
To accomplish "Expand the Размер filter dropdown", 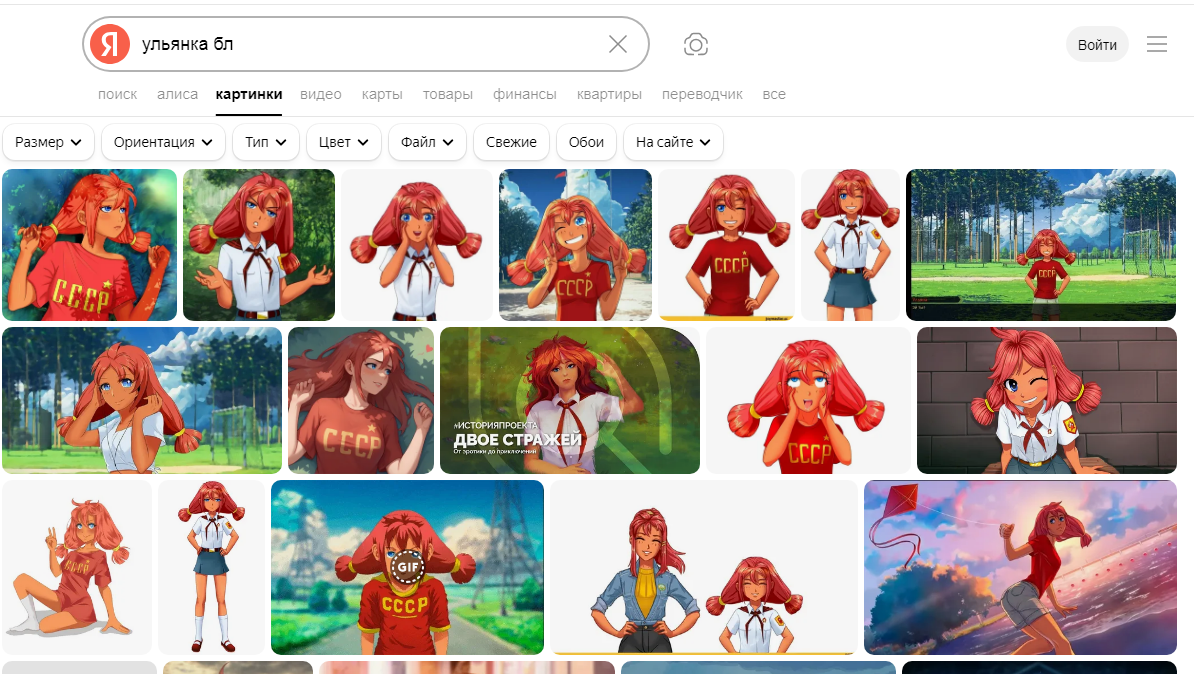I will click(48, 142).
